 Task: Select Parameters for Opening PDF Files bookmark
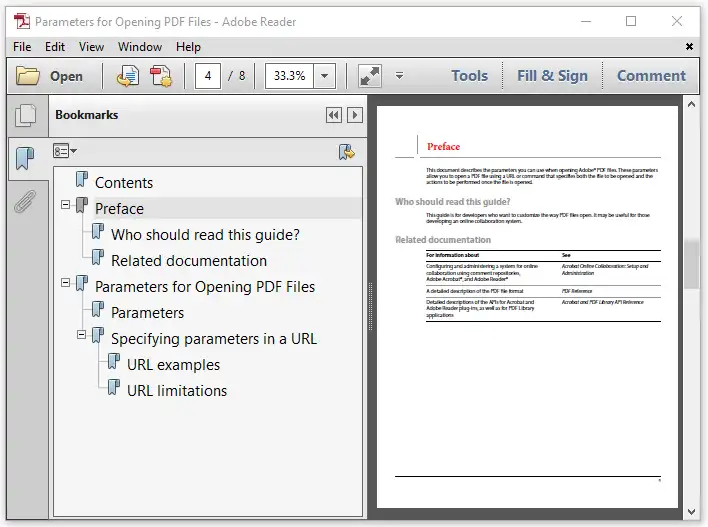tap(205, 287)
